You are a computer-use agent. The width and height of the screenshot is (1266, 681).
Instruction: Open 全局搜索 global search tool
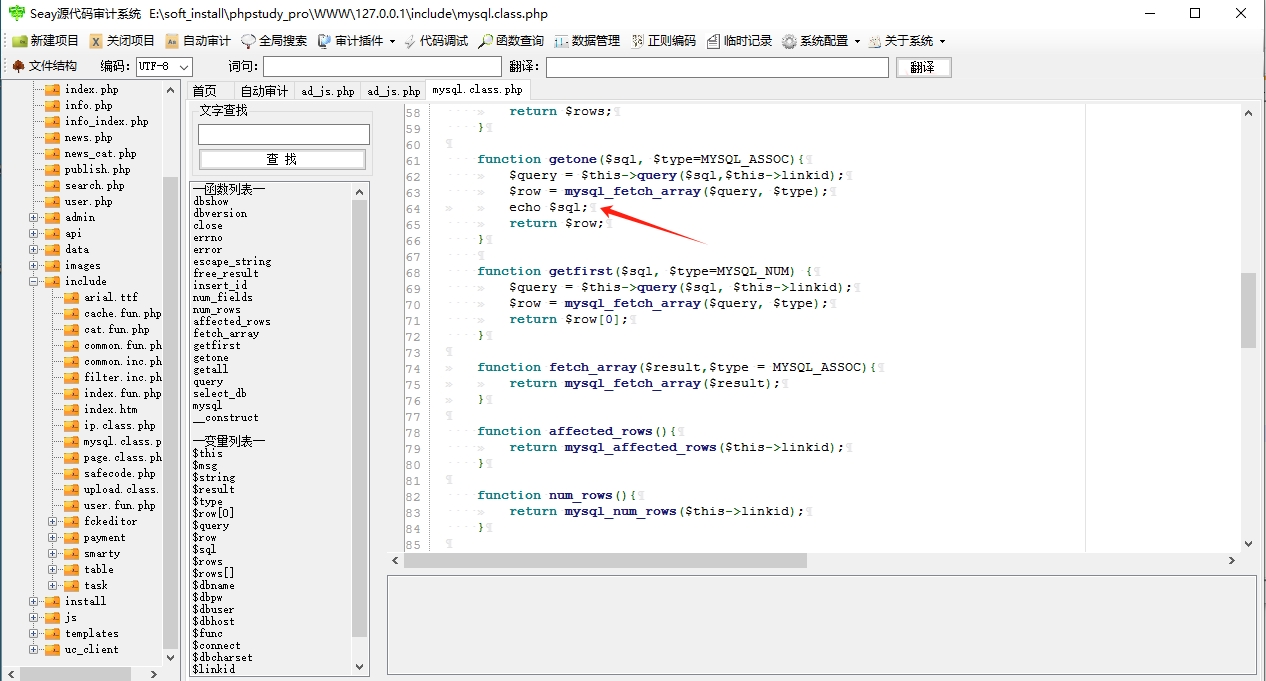pos(274,41)
